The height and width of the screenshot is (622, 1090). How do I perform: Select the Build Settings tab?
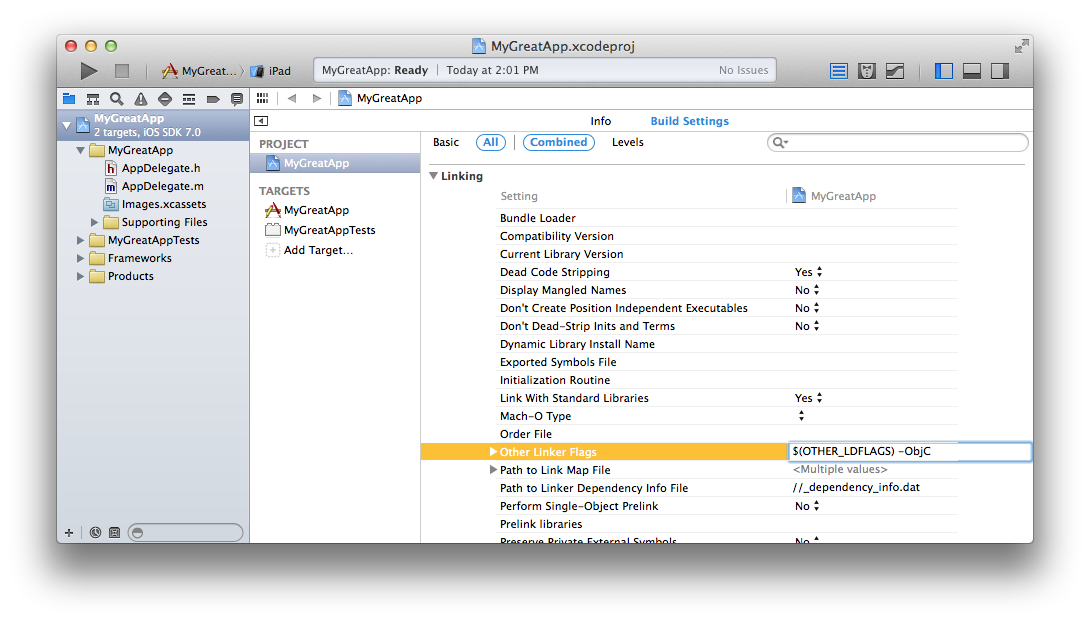[x=689, y=121]
